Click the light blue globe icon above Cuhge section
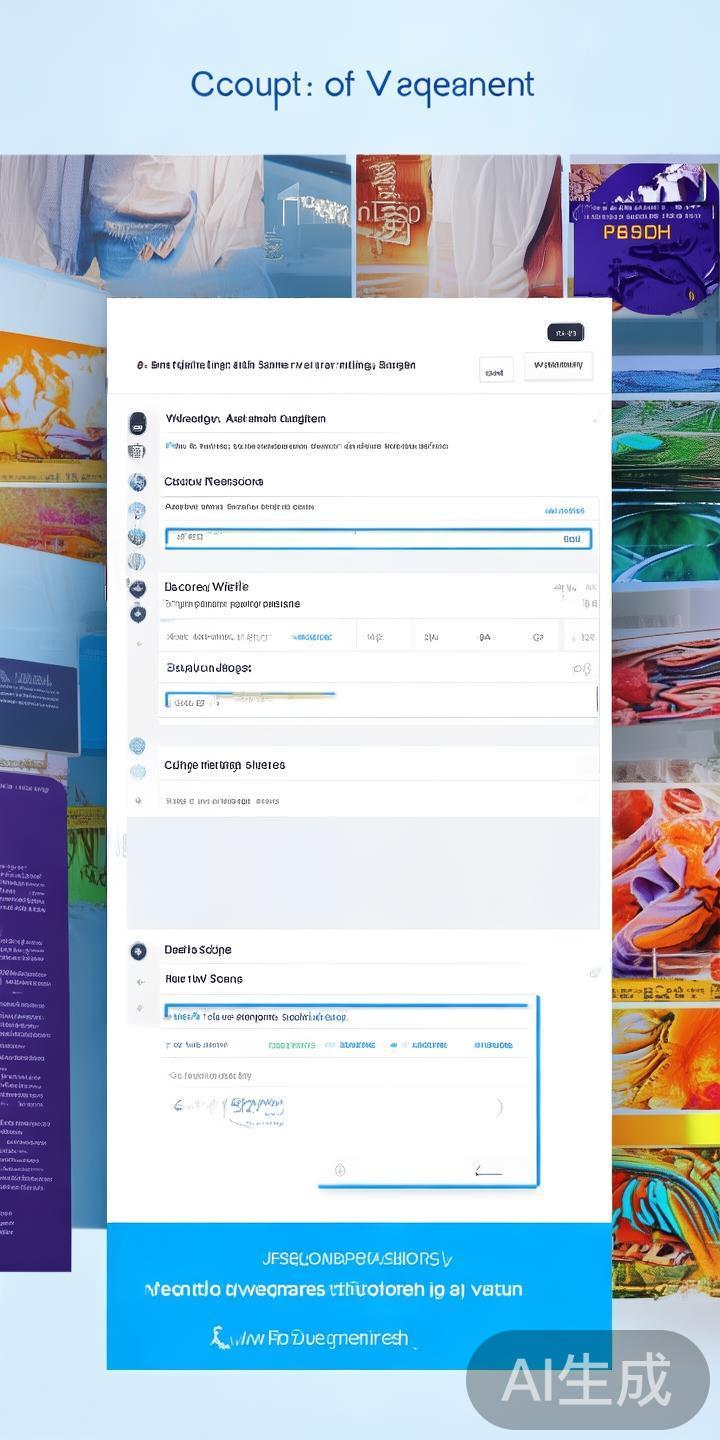 point(138,745)
